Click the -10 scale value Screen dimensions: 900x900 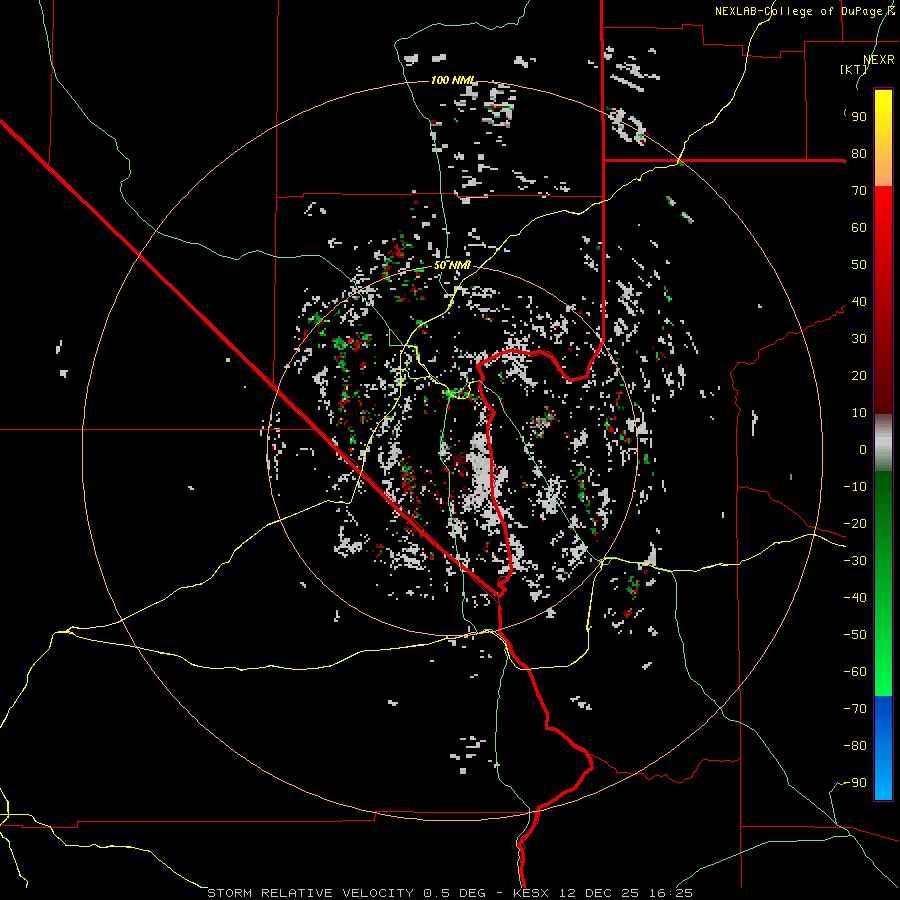coord(855,487)
